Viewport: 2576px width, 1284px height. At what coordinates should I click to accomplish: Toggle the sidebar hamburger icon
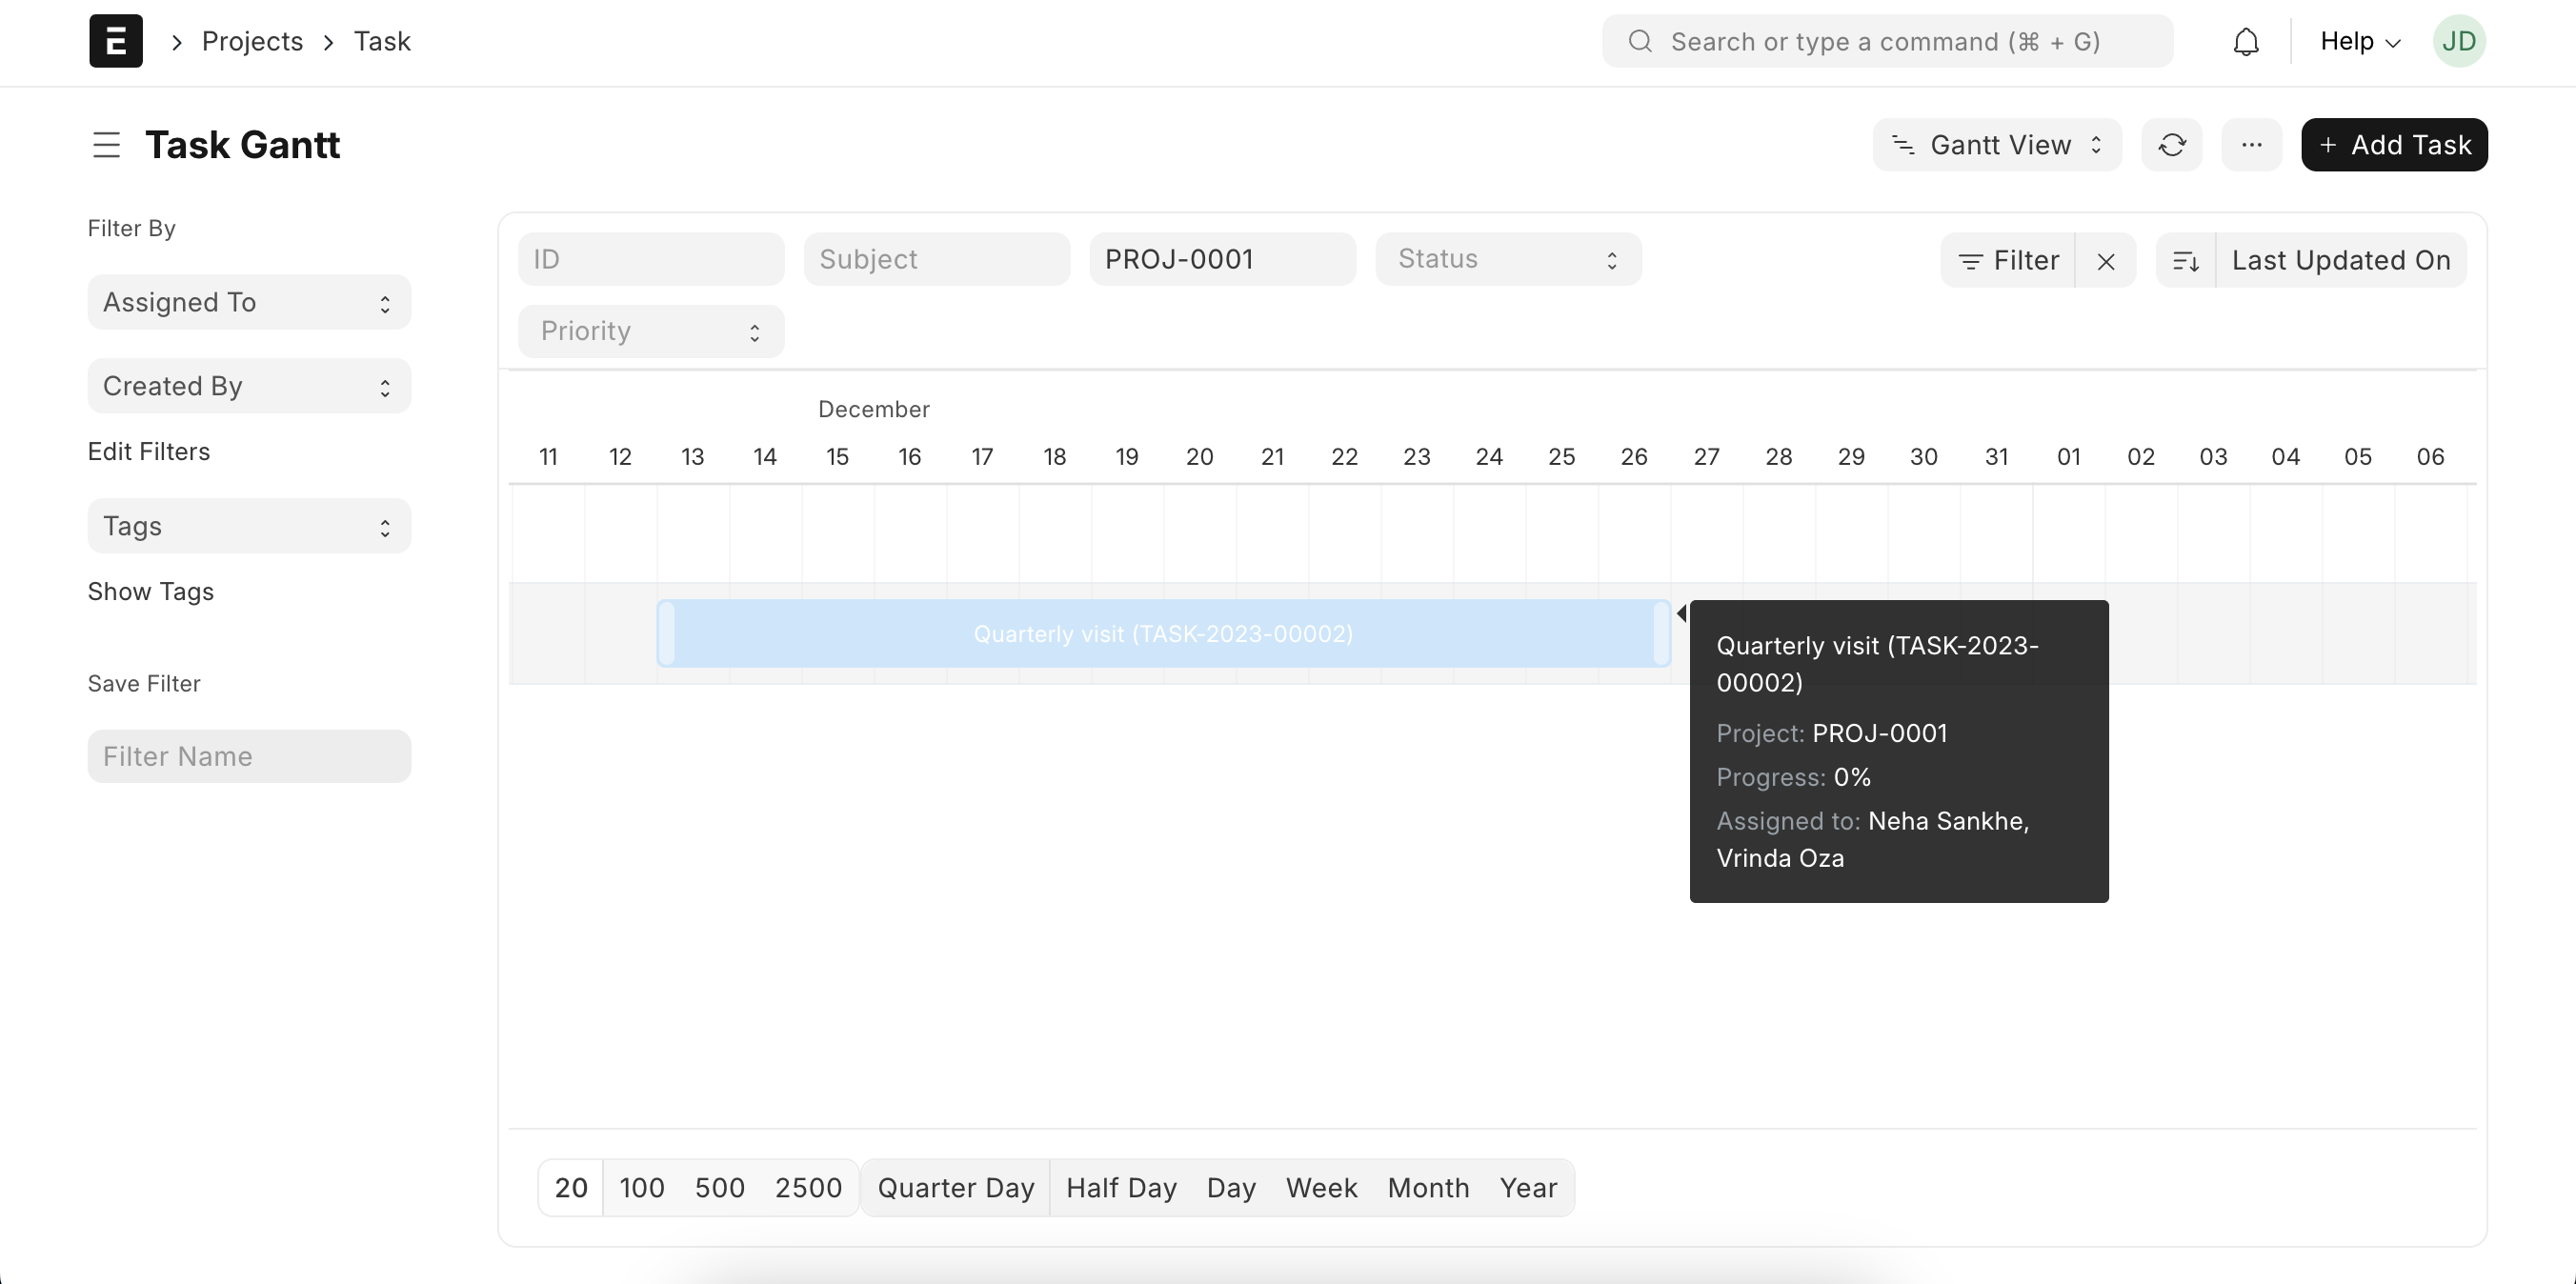tap(106, 145)
